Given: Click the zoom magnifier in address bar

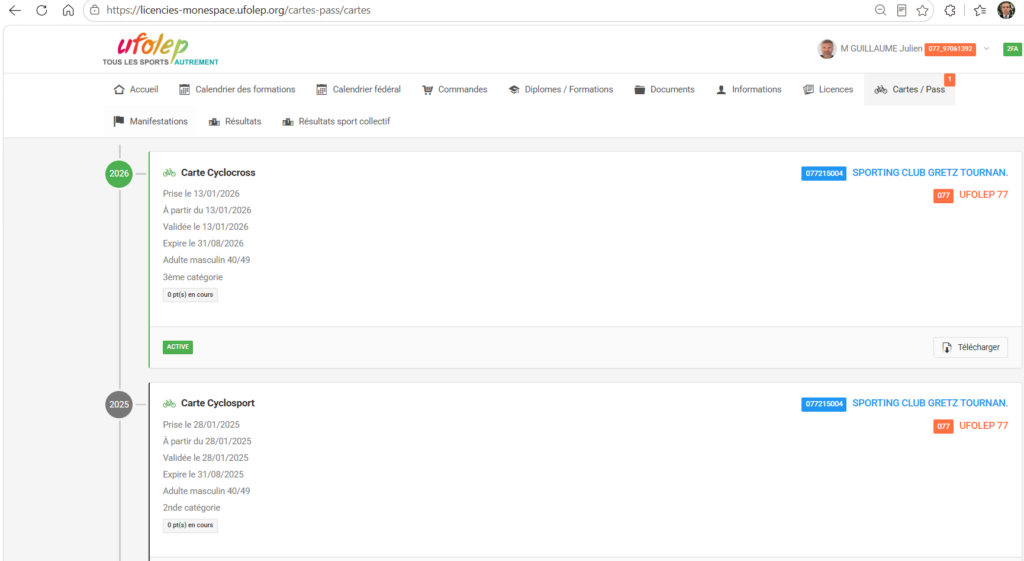Looking at the screenshot, I should pos(880,10).
